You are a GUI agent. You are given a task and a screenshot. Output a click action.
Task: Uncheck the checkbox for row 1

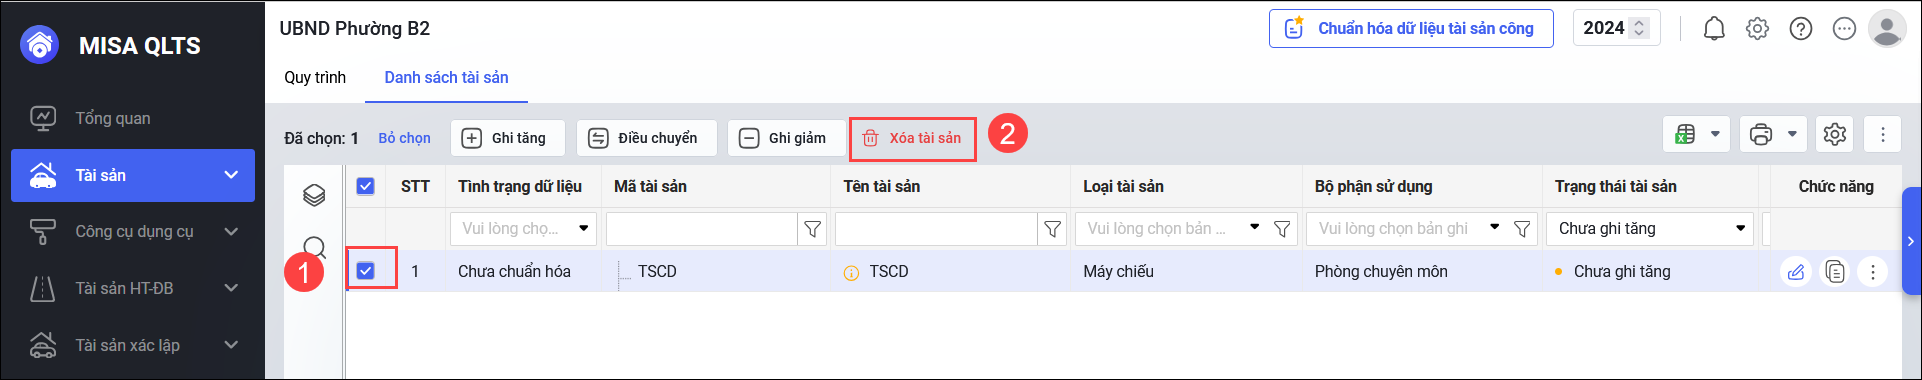365,270
